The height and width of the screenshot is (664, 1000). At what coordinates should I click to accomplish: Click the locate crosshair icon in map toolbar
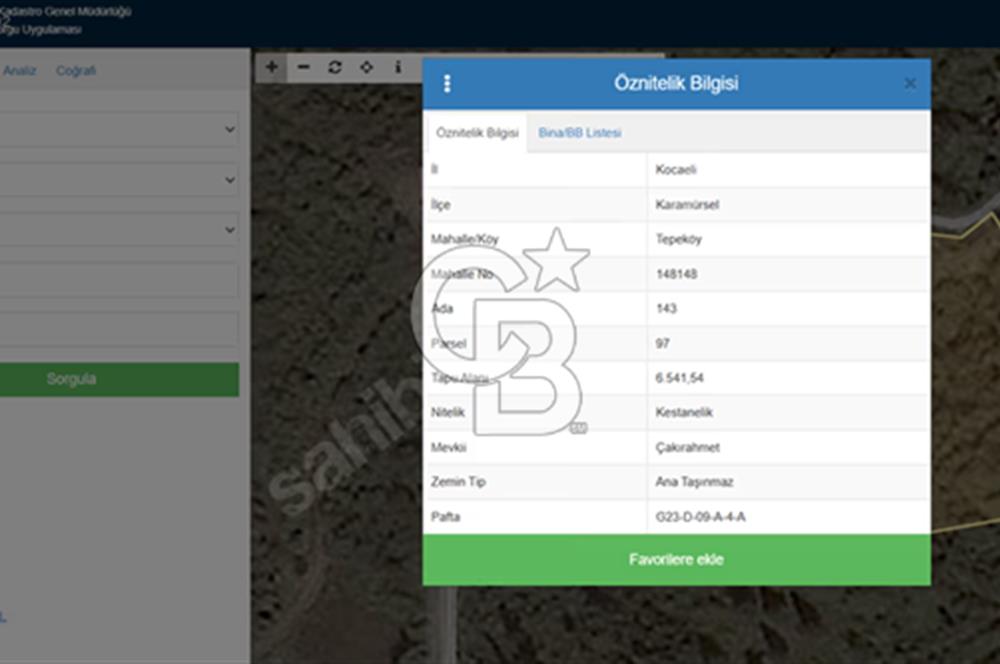366,67
